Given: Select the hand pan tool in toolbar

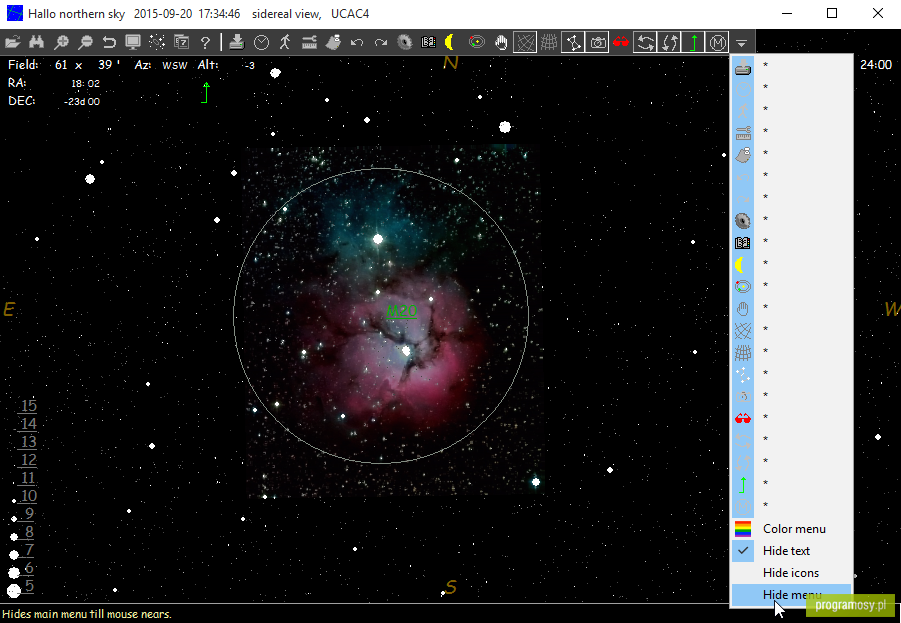Looking at the screenshot, I should [501, 42].
